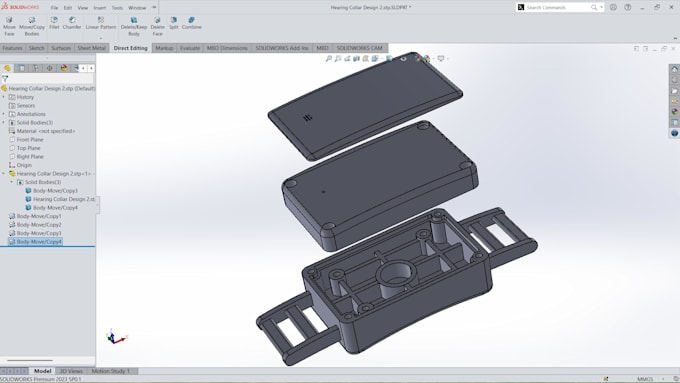Open the ConfigurationManager panel tab
This screenshot has height=383, width=680.
click(x=36, y=68)
